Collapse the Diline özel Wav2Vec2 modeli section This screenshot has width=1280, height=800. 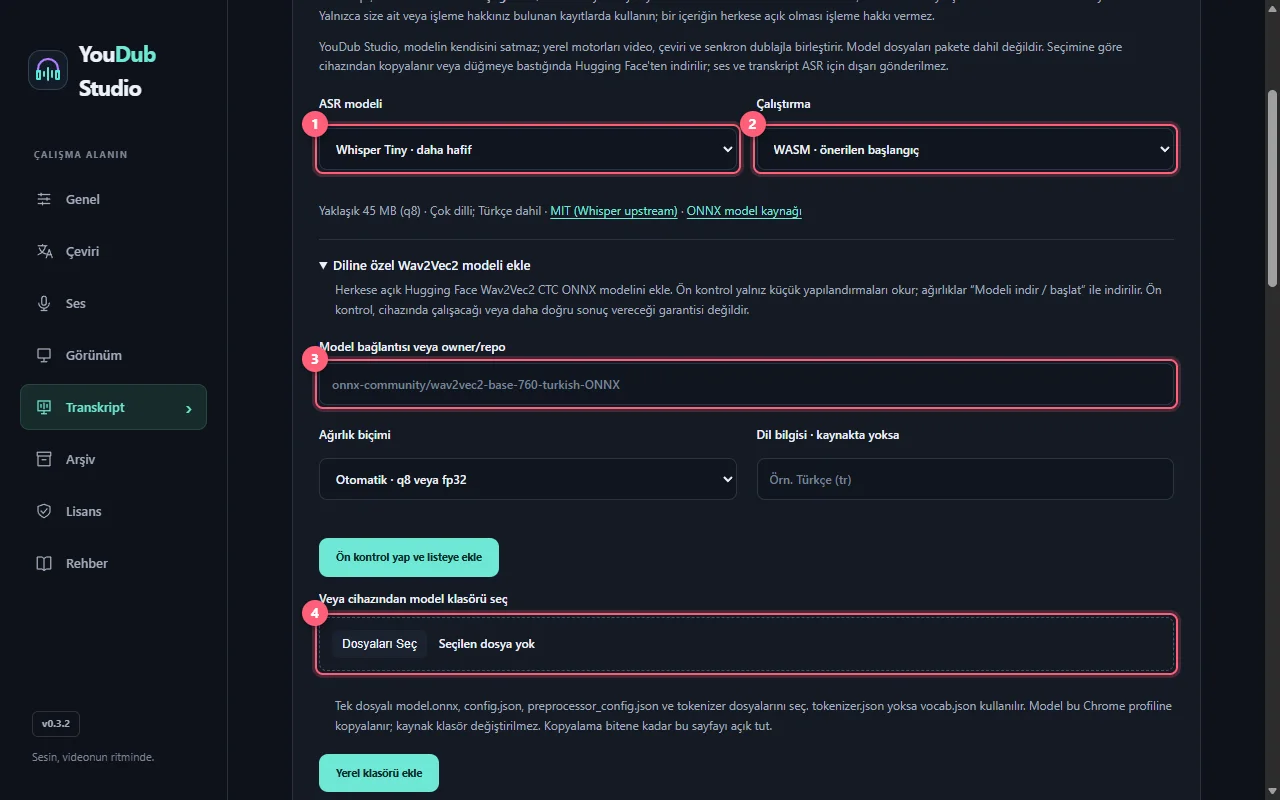coord(425,265)
